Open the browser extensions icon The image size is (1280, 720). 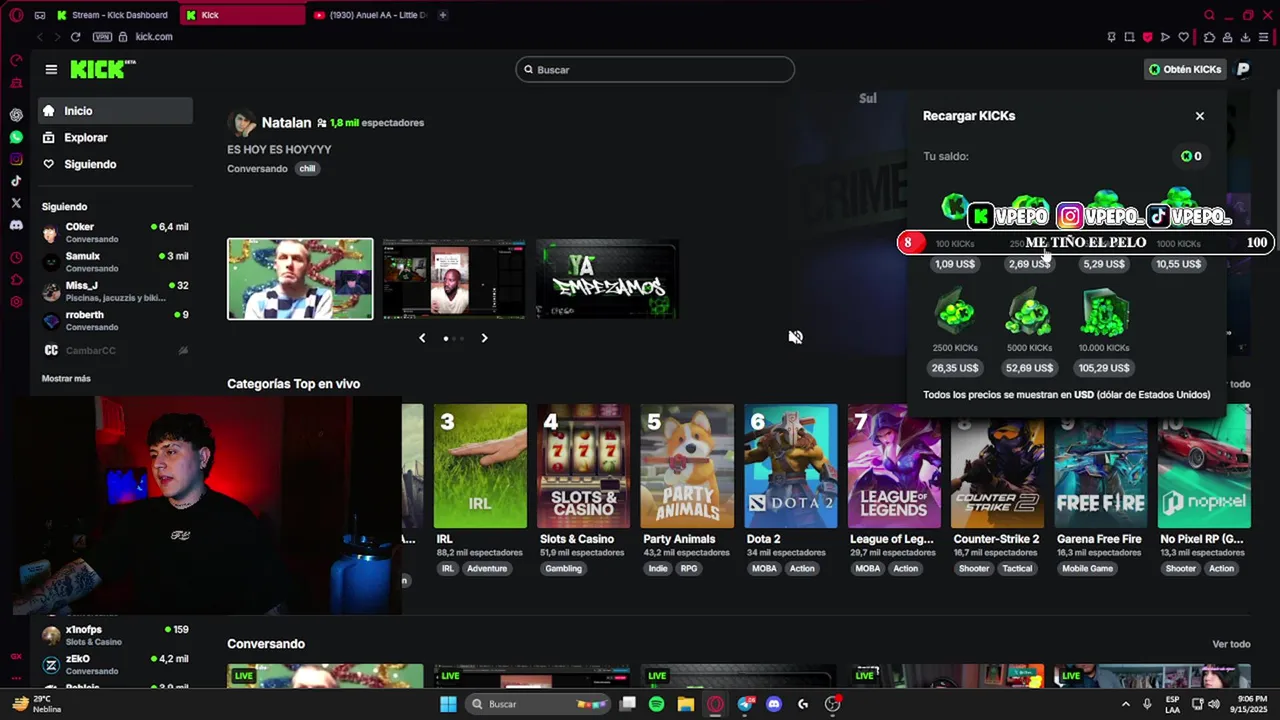tap(1209, 37)
